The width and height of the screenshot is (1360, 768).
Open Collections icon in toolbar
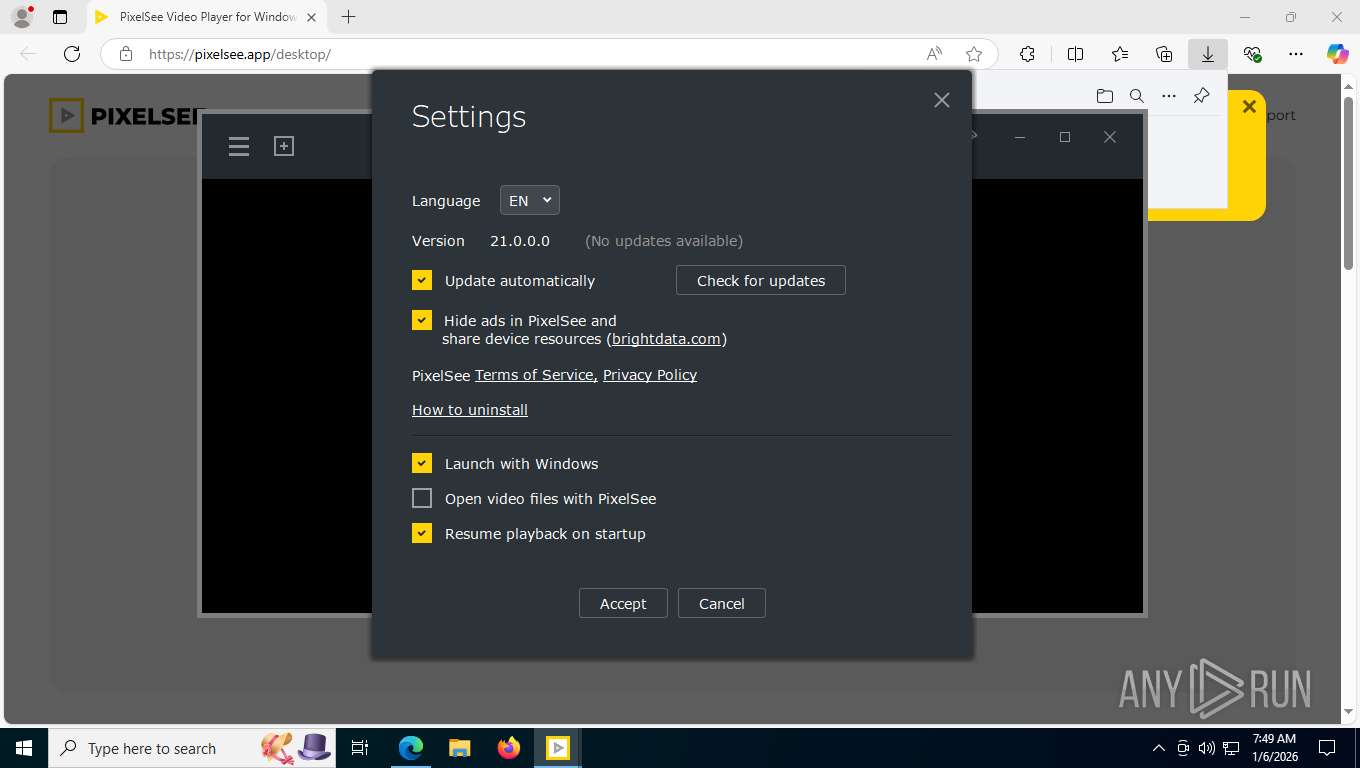[1164, 54]
